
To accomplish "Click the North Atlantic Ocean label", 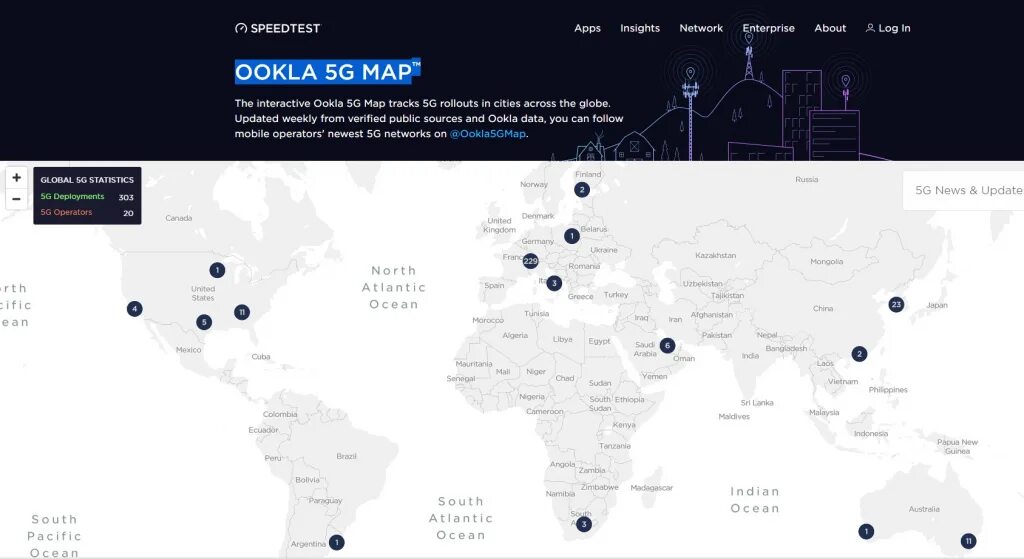I will (x=394, y=287).
